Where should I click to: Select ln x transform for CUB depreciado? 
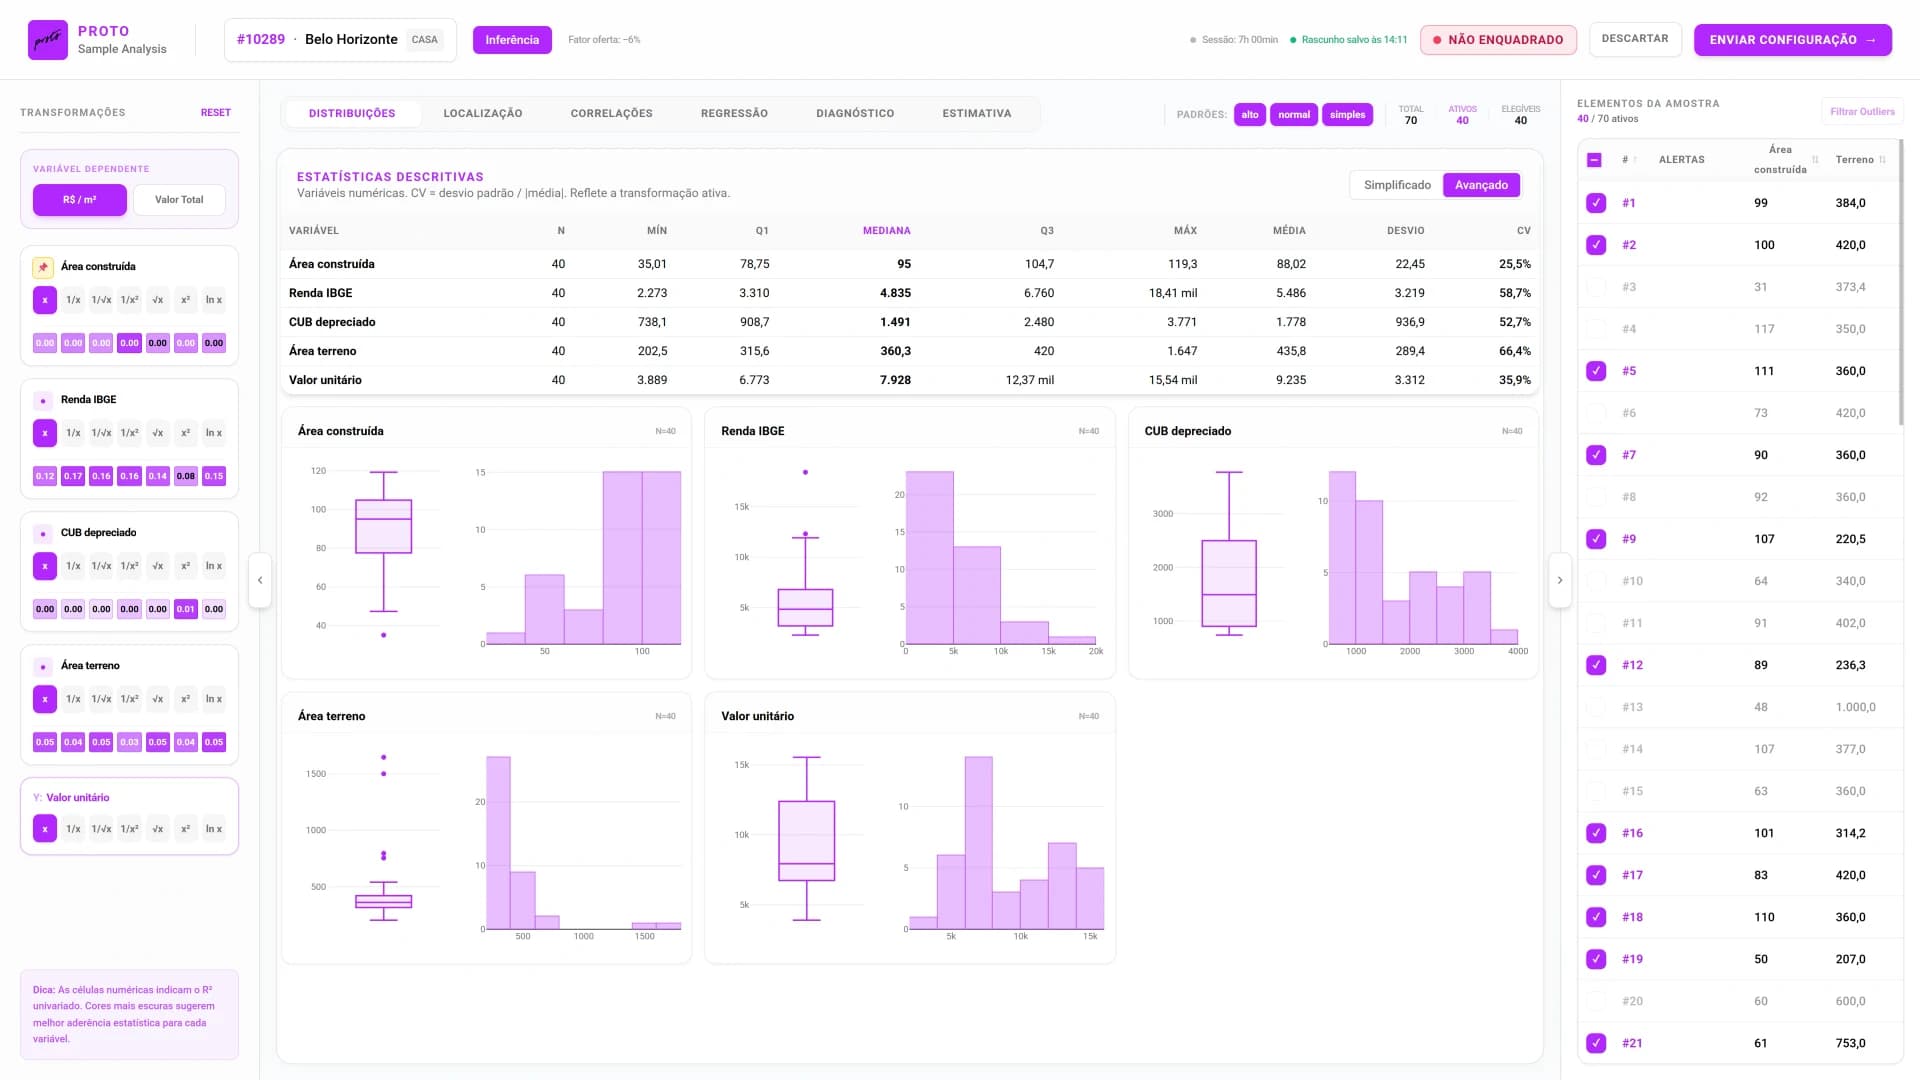(214, 566)
